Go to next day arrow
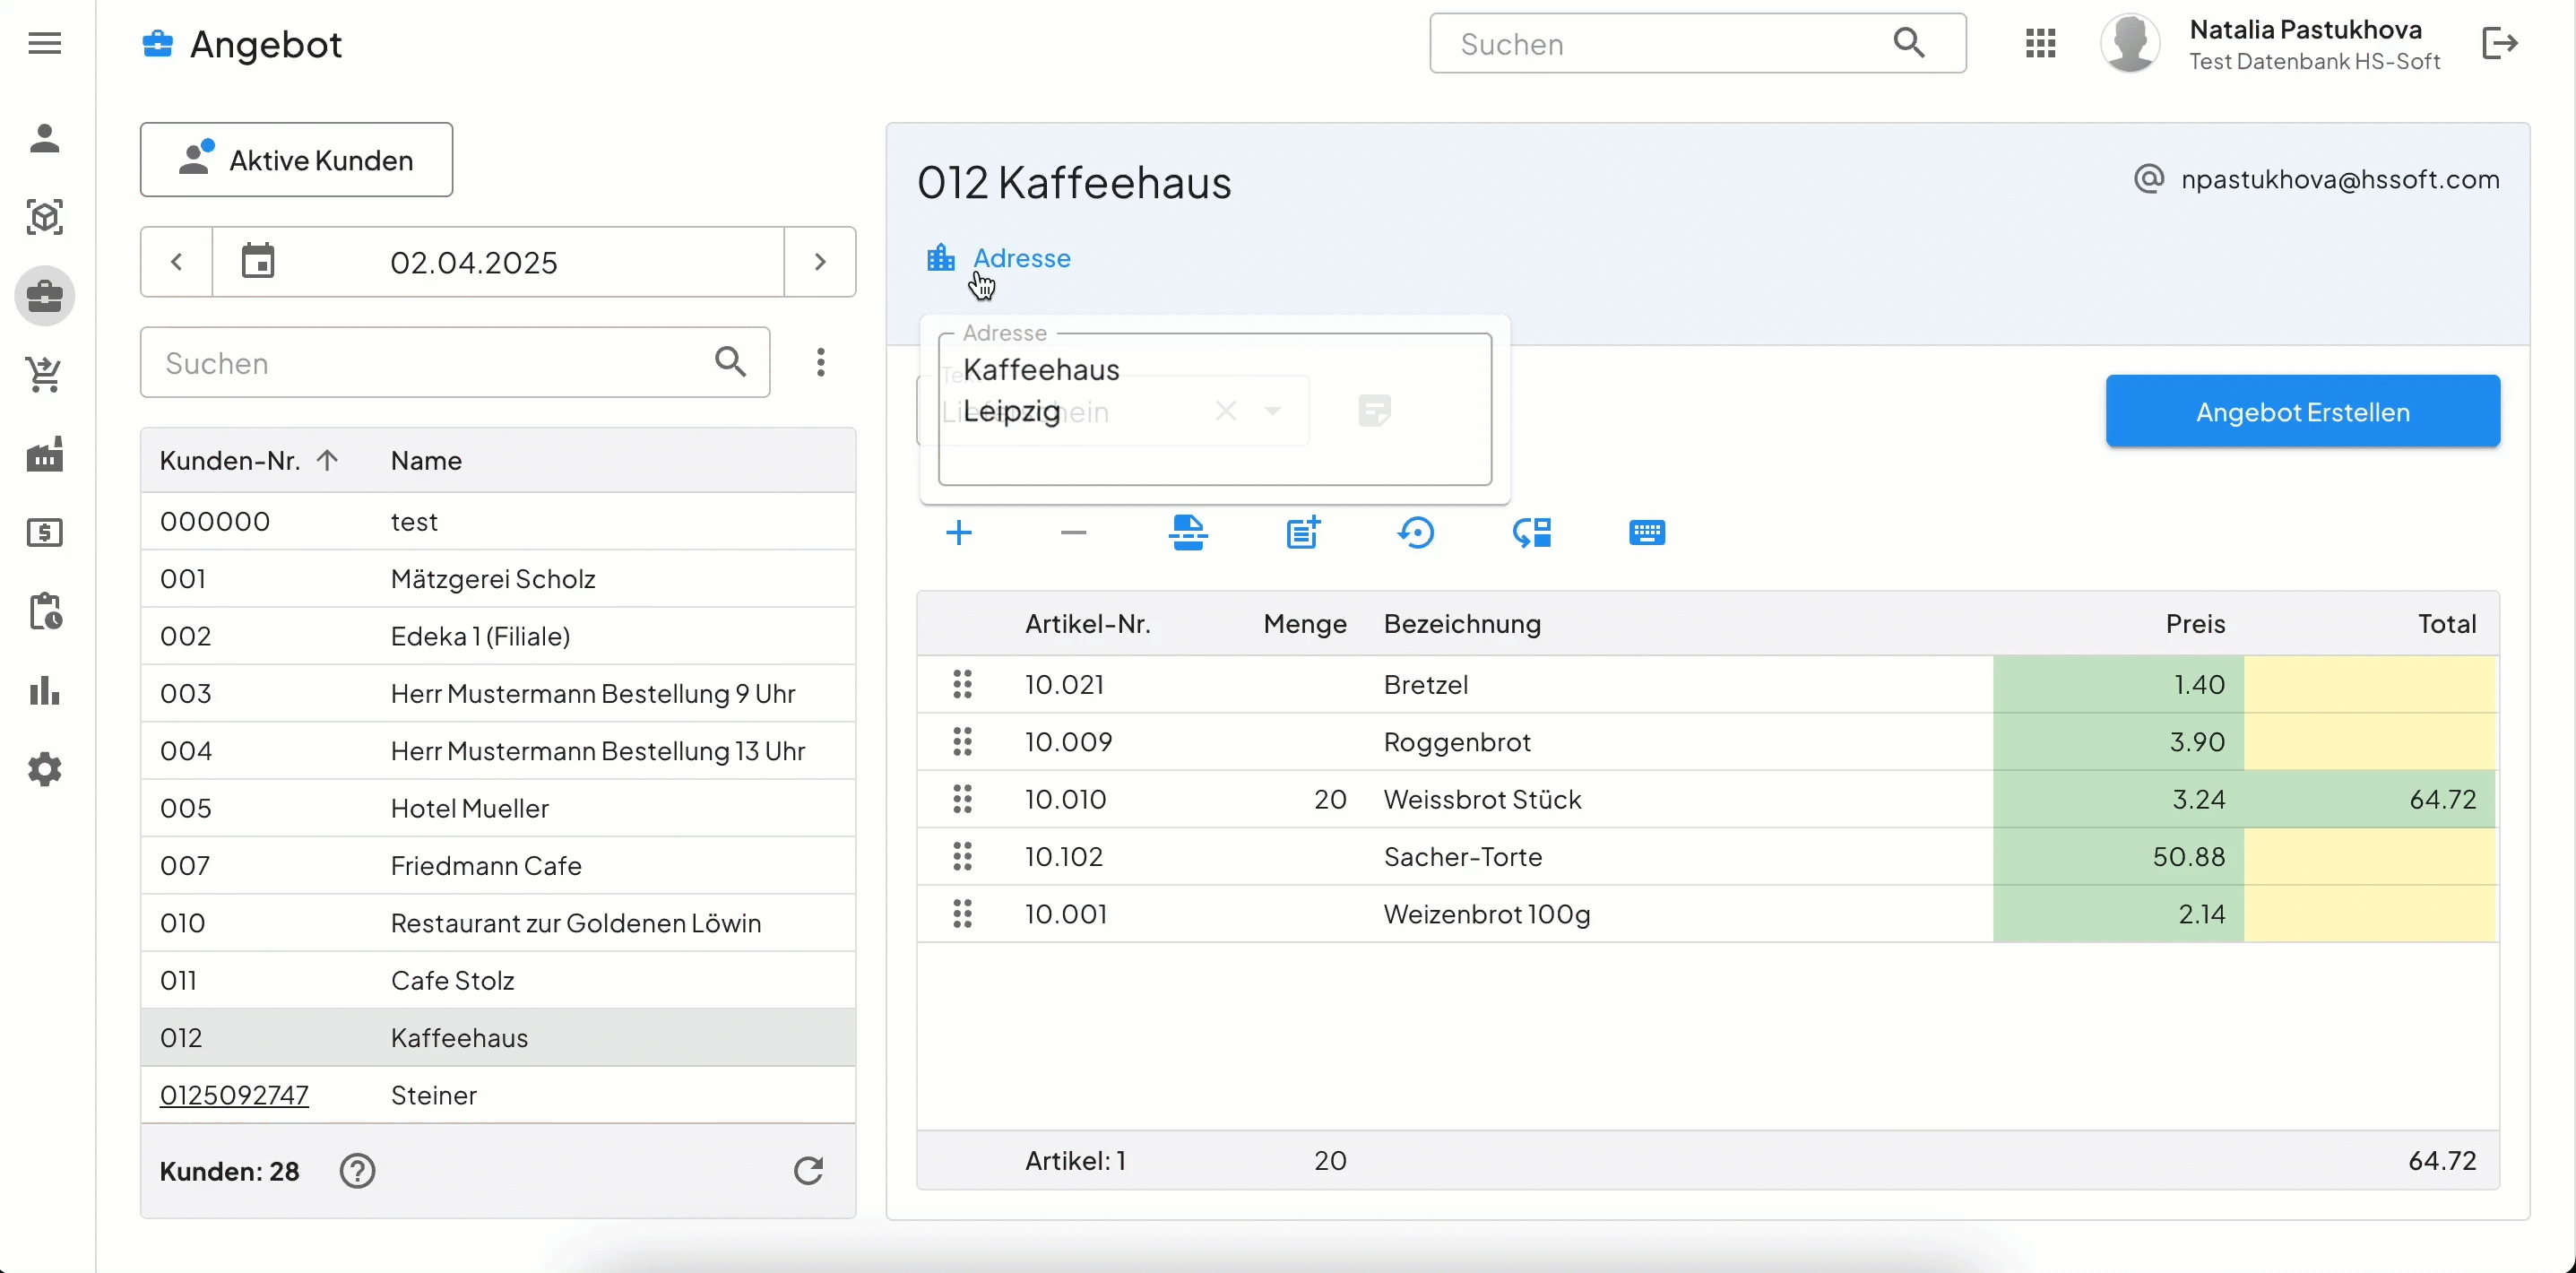 click(x=820, y=262)
